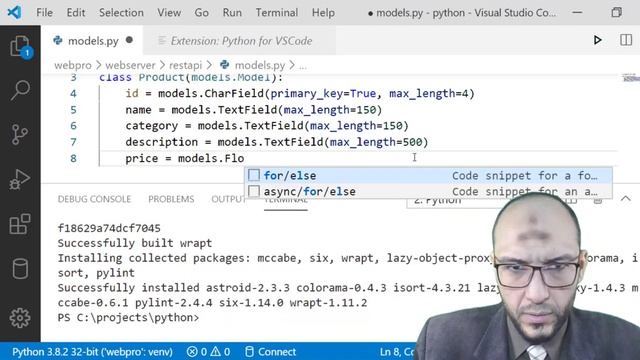Click the async/for/else snippet icon

pyautogui.click(x=254, y=191)
